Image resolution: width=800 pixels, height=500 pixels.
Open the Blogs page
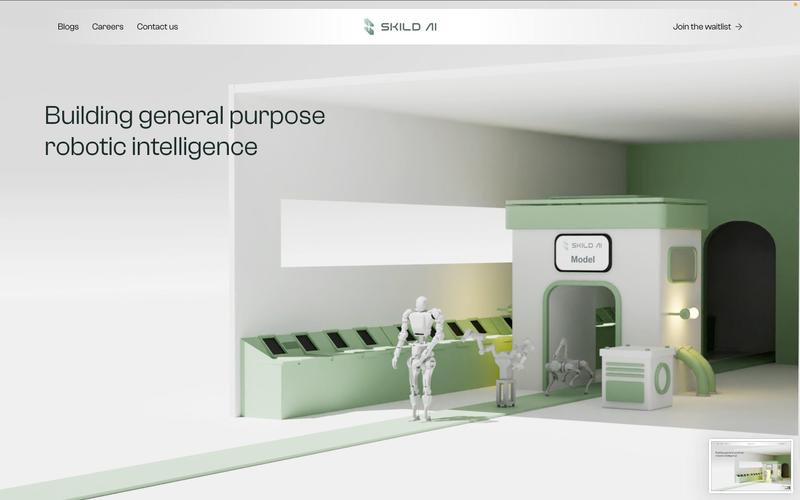(x=68, y=27)
